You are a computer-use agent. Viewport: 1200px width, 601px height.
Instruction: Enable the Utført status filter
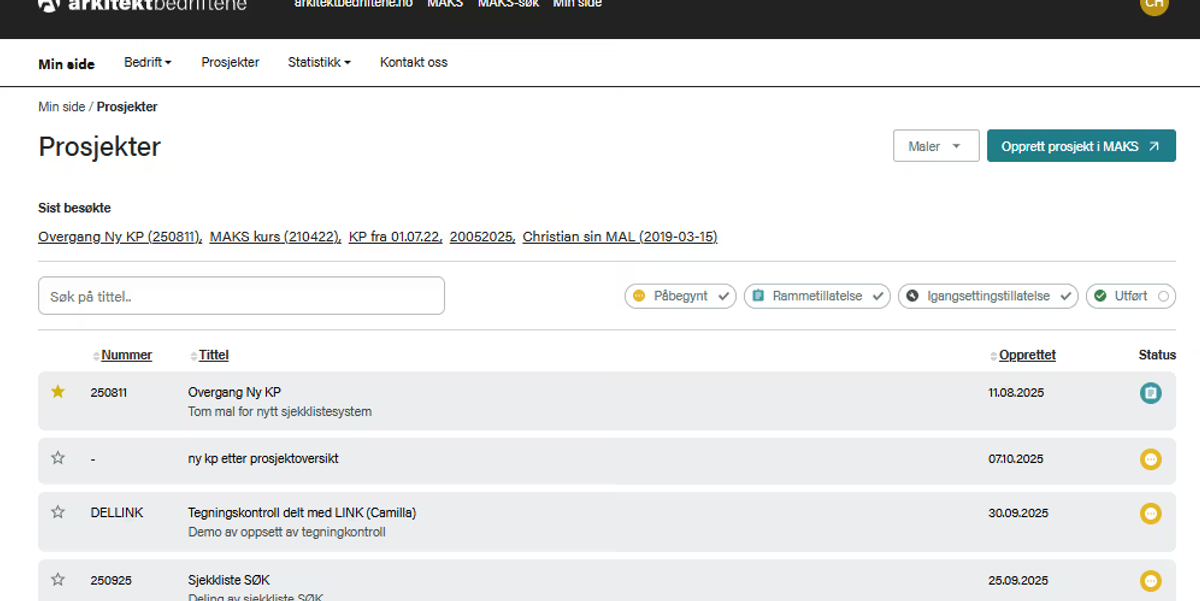1131,296
